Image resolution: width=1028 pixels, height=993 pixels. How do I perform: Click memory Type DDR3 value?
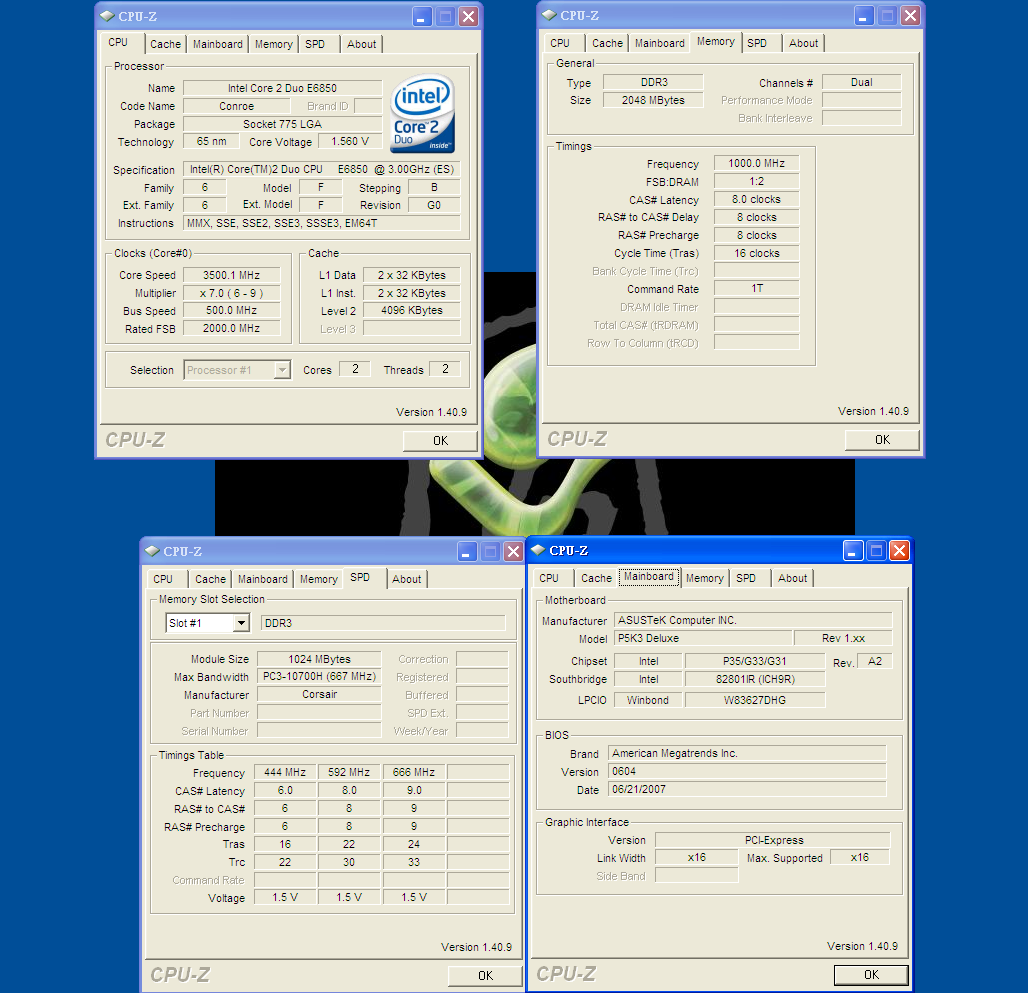(x=653, y=82)
